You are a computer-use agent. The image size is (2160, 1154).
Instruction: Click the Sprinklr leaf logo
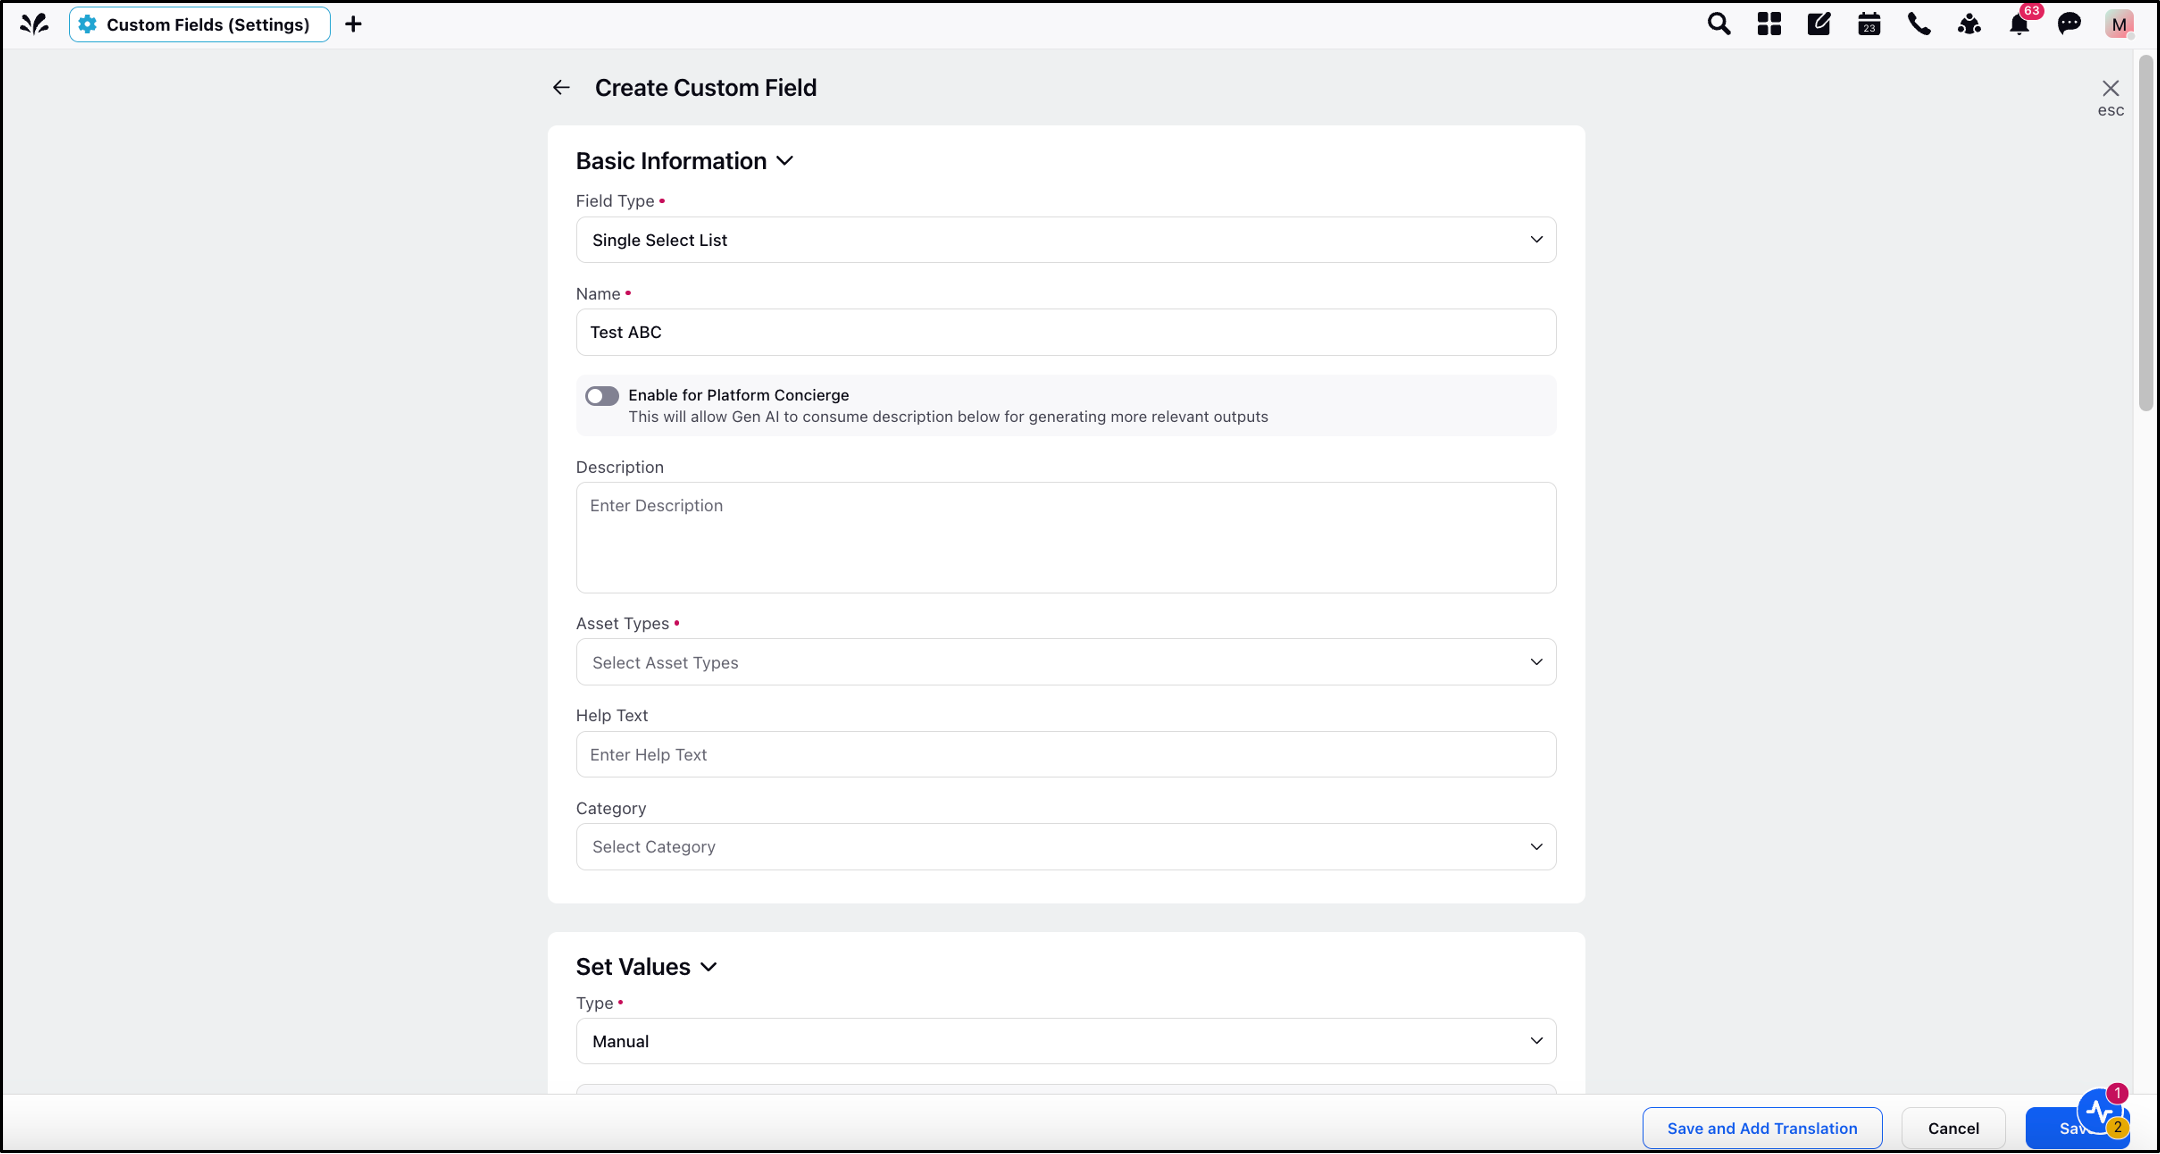click(34, 24)
